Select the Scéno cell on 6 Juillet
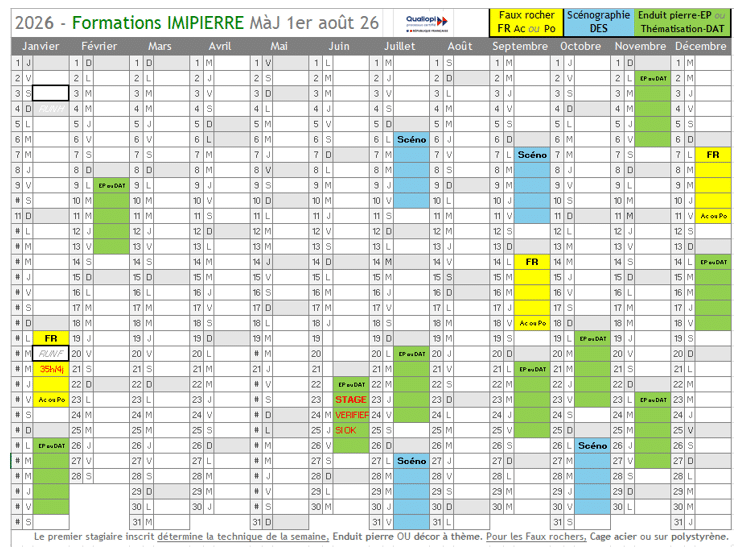Screen dimensions: 744x548 [411, 139]
